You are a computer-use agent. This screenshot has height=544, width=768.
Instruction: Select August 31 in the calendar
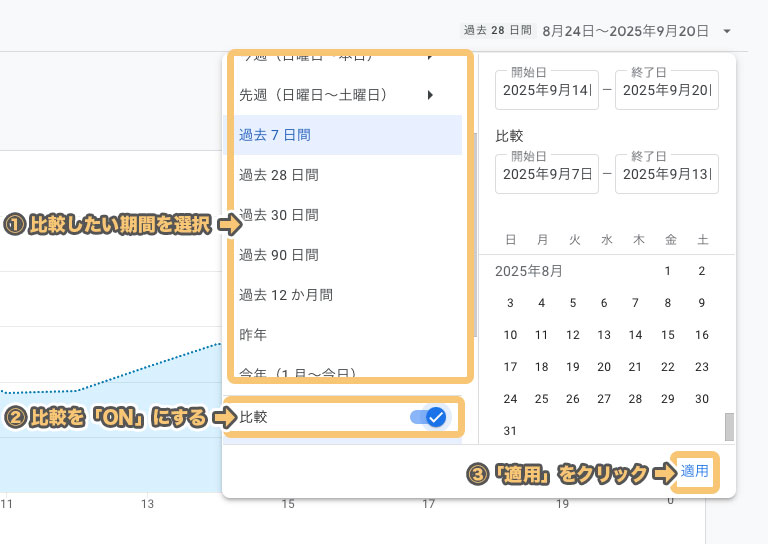(x=511, y=431)
